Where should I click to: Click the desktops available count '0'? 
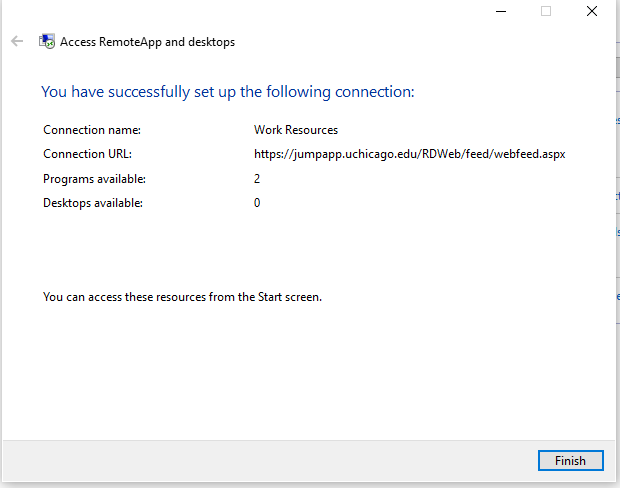click(x=257, y=203)
